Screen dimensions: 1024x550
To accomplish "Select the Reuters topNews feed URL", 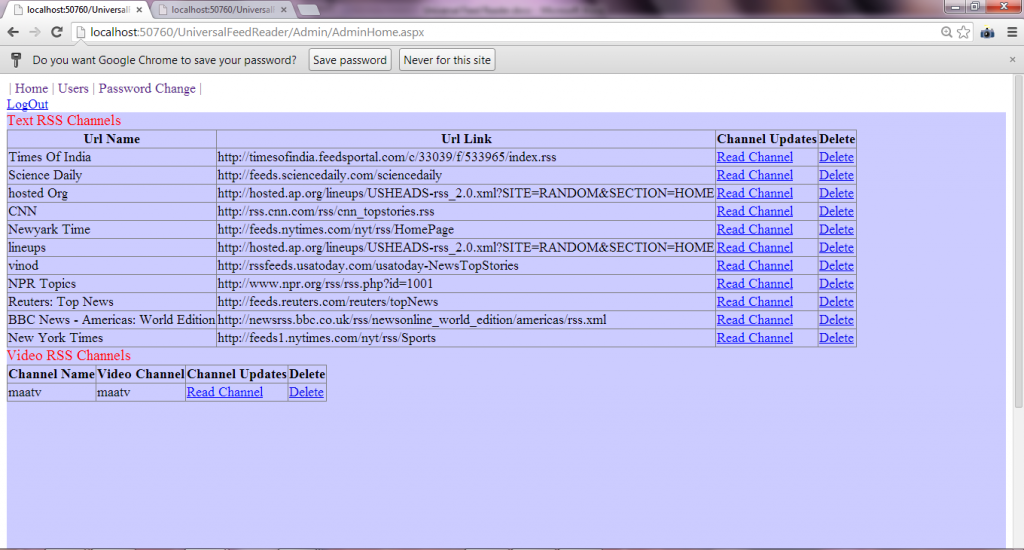I will (x=328, y=302).
